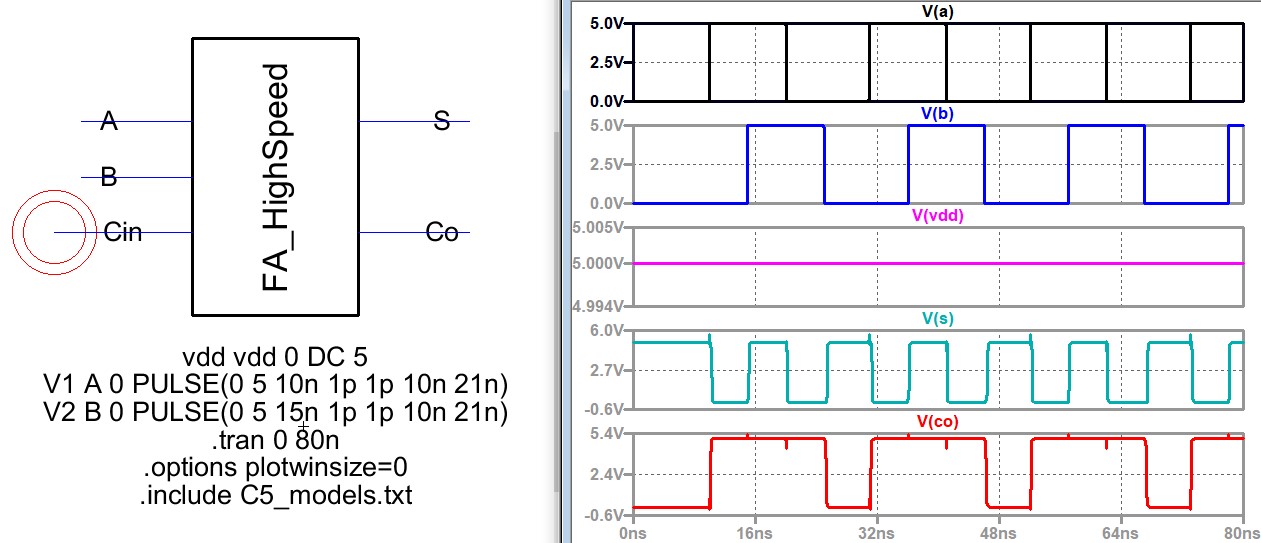Click the V1 A PULSE source statement
Screen dimensions: 1261x543
click(x=276, y=384)
